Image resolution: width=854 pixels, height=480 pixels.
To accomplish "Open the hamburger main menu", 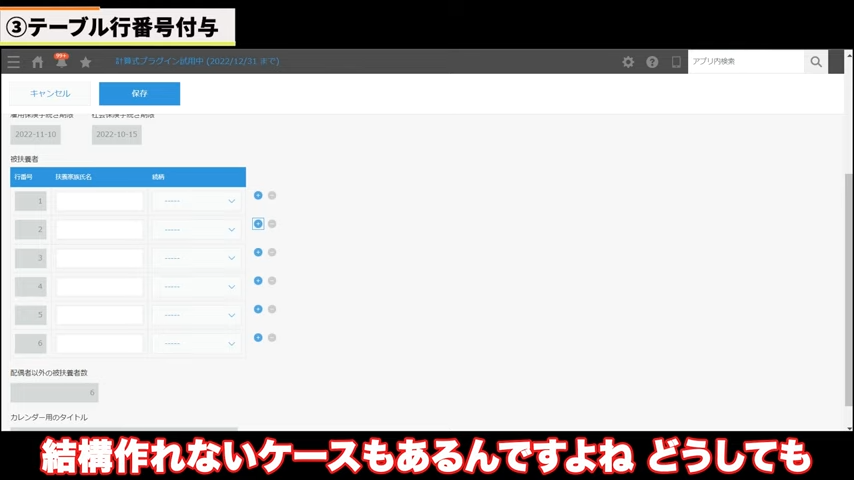I will pos(14,62).
